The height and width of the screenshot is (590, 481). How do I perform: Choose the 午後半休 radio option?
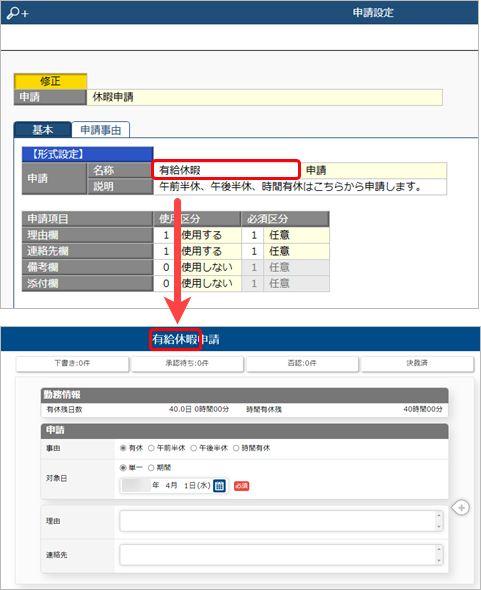(x=193, y=448)
